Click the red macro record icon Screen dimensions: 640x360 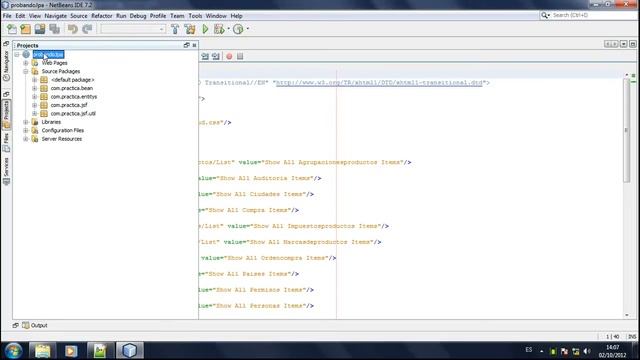(x=229, y=56)
